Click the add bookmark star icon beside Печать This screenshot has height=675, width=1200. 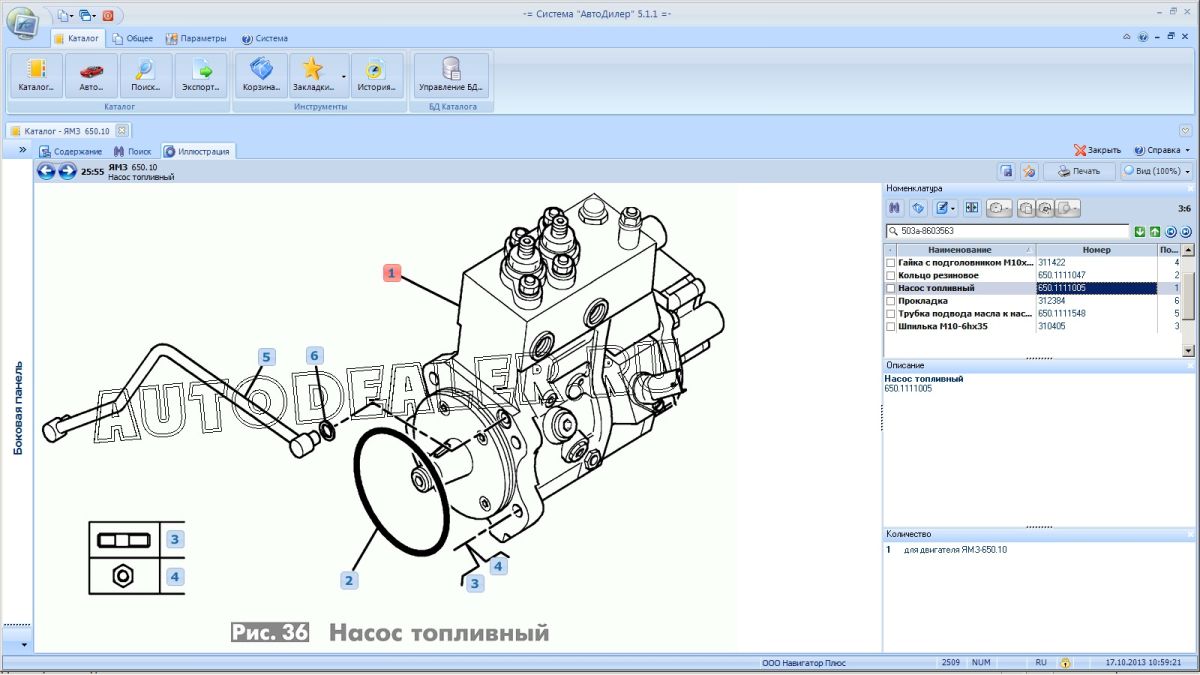pyautogui.click(x=1029, y=171)
